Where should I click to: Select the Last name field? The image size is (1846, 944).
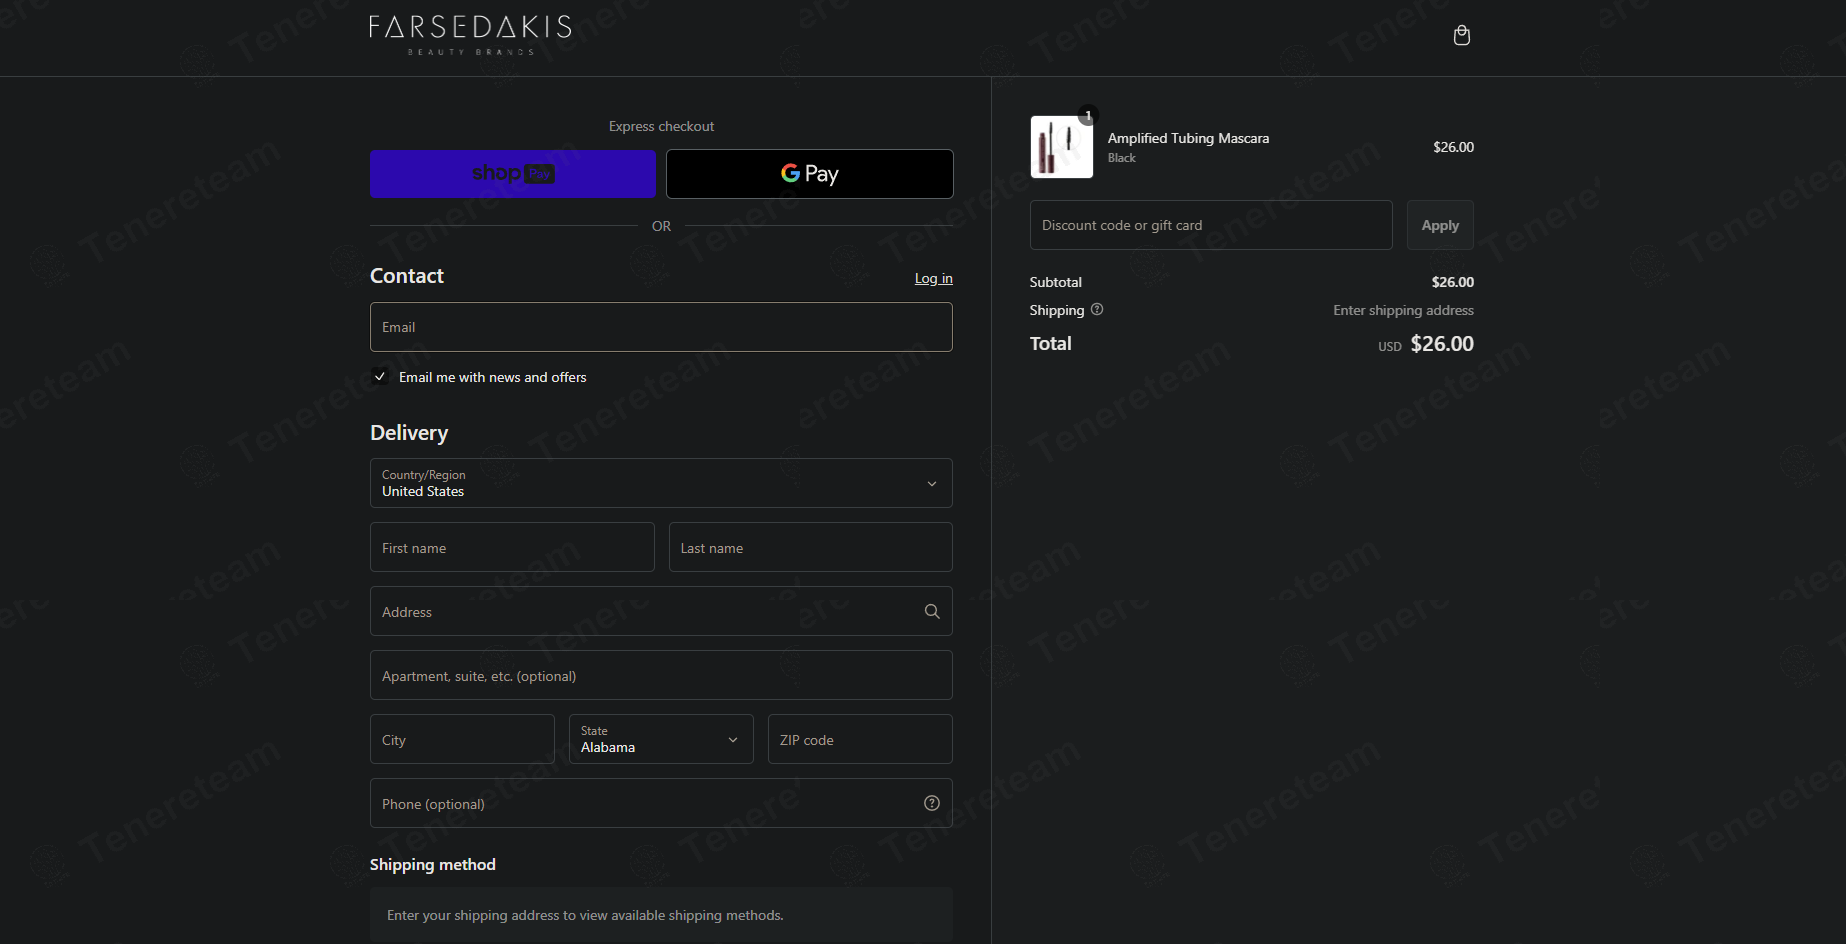[x=811, y=547]
